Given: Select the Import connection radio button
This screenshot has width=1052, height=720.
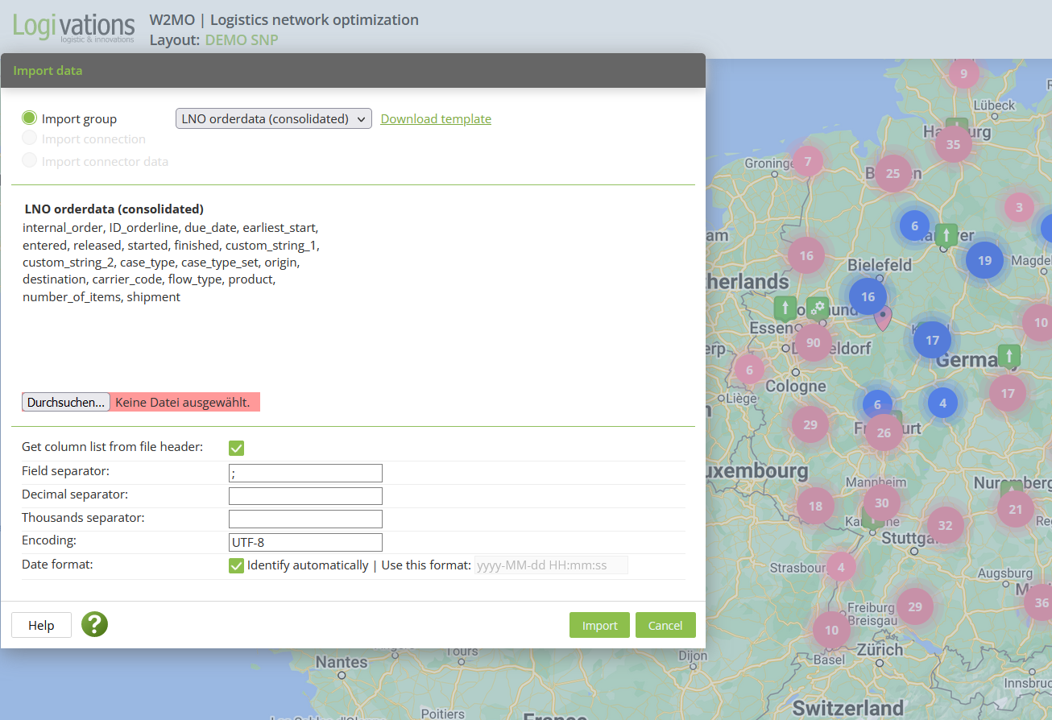Looking at the screenshot, I should (x=29, y=138).
